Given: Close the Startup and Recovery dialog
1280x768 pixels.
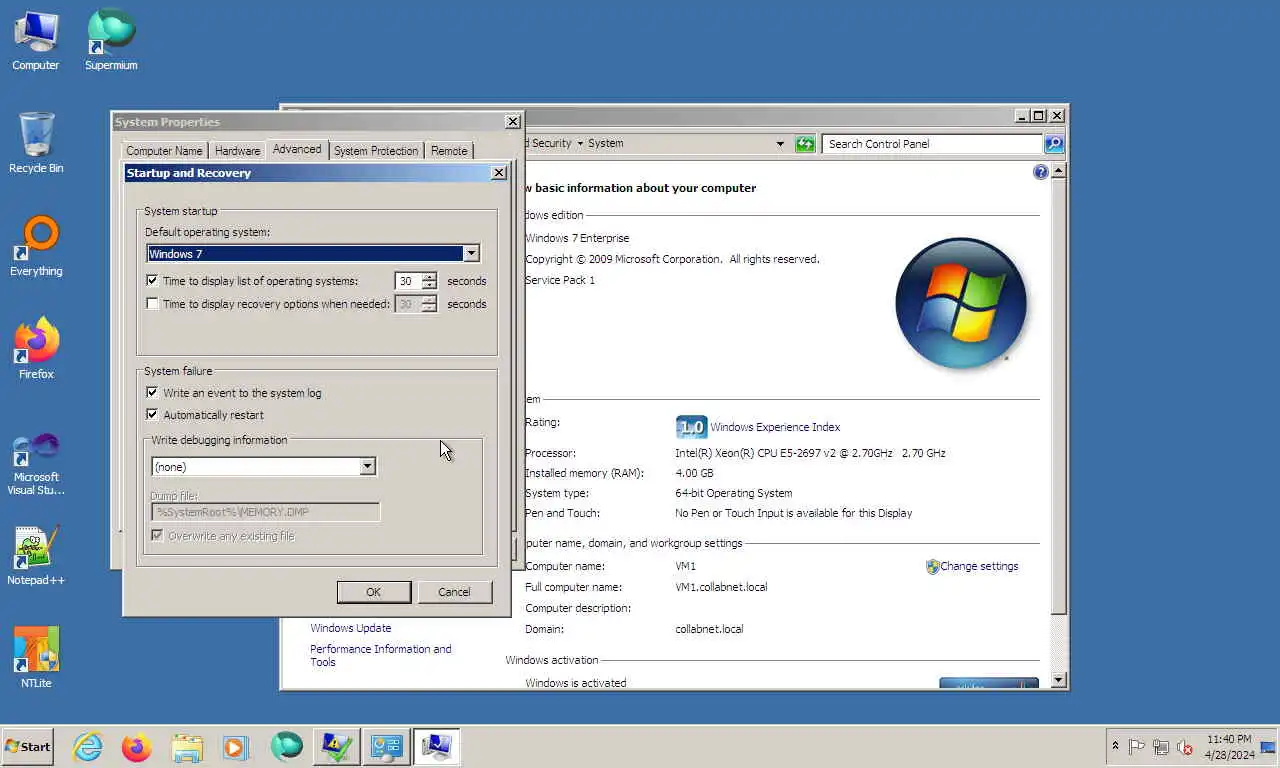Looking at the screenshot, I should coord(498,173).
